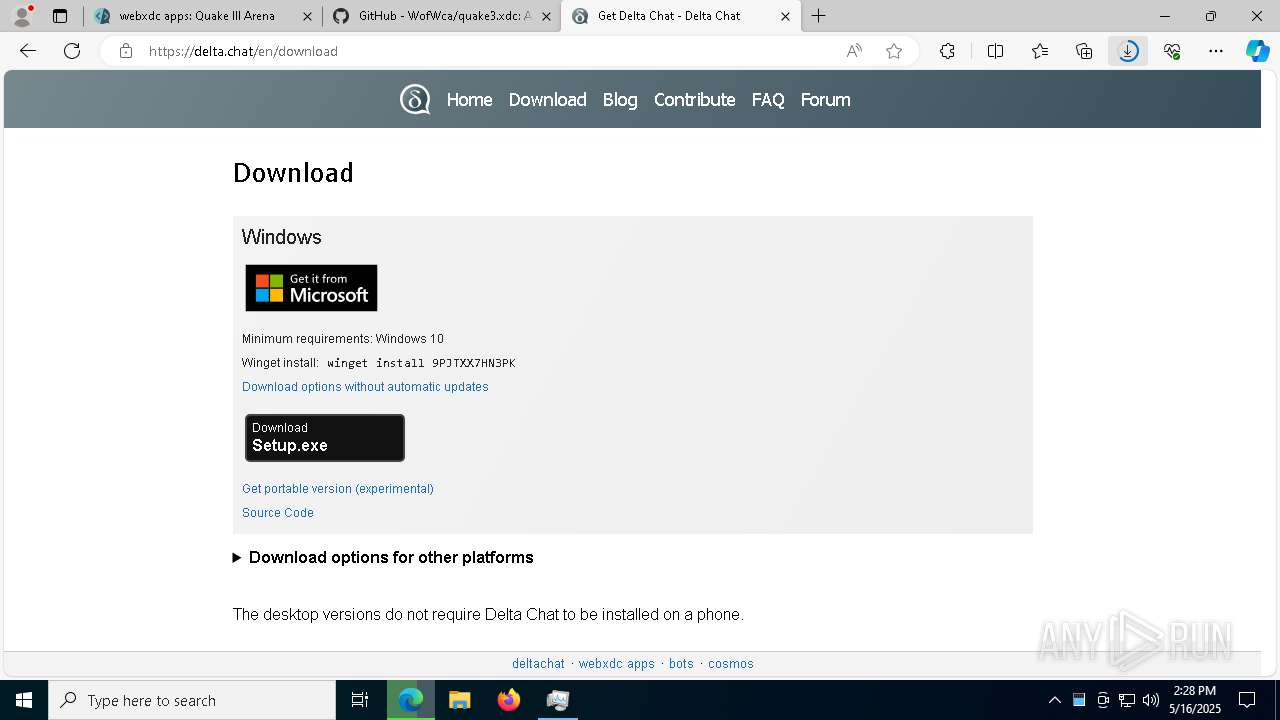Open Browser essentials icon
This screenshot has height=720, width=1280.
pyautogui.click(x=1172, y=51)
